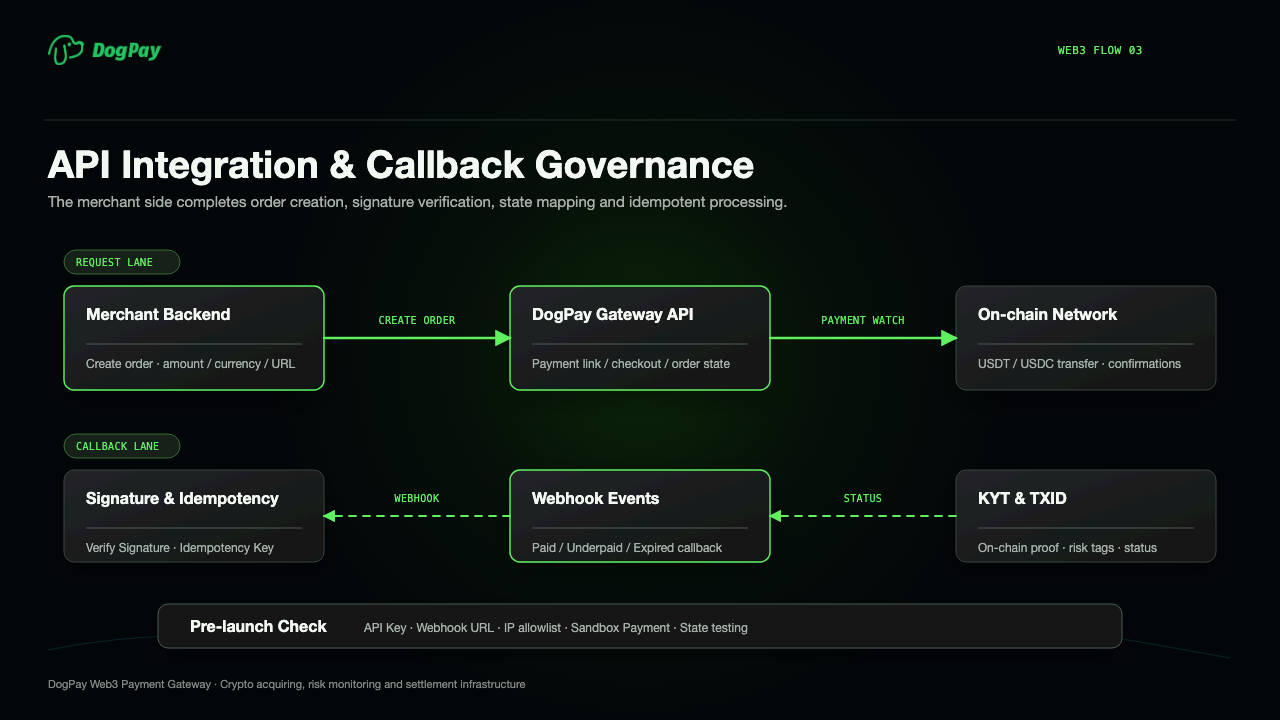Click 'Create order · amount / currency / URL' text
1280x720 pixels.
click(x=191, y=364)
